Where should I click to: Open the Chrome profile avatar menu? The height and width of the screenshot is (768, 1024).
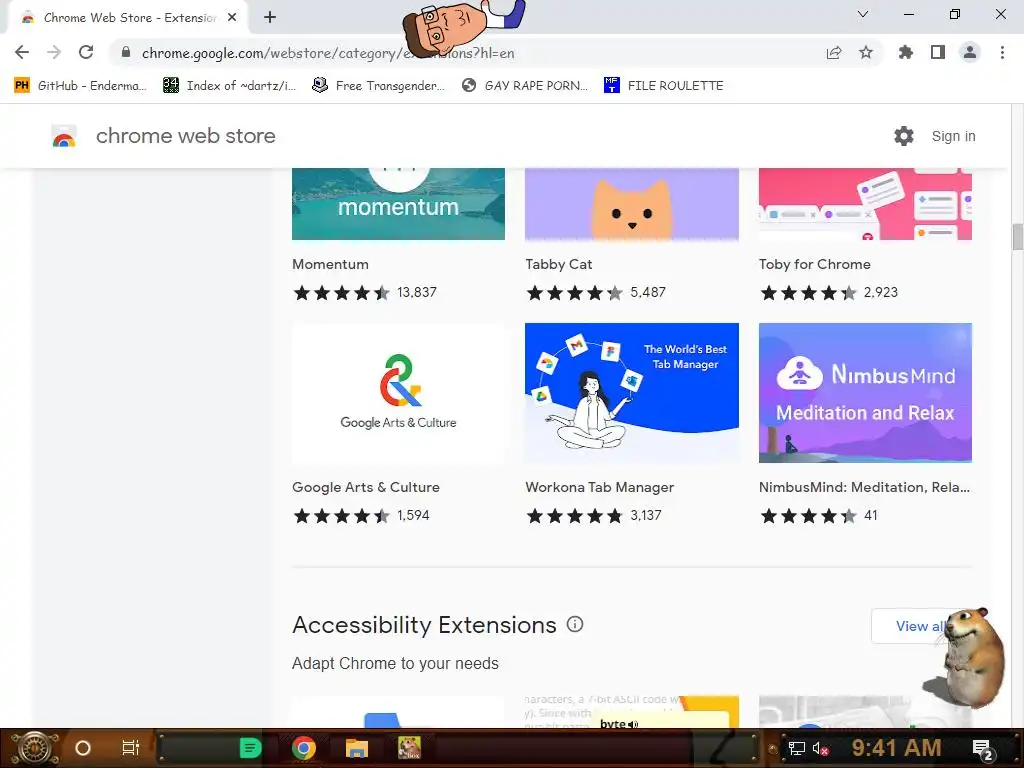[x=970, y=52]
